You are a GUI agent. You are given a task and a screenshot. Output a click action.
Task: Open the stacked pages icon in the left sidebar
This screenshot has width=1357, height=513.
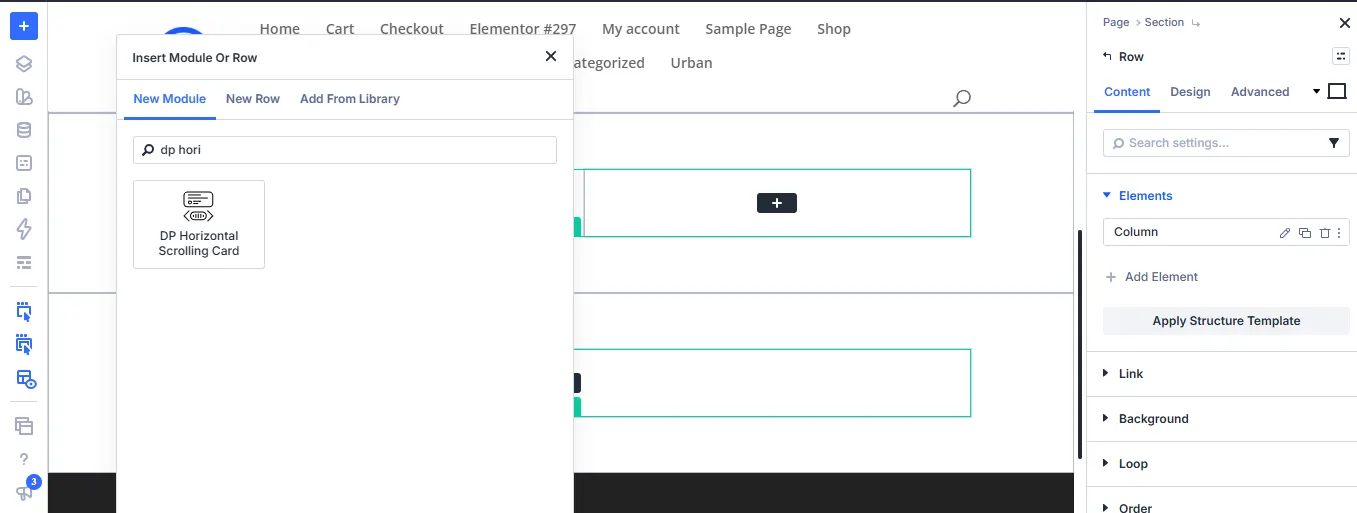[24, 196]
